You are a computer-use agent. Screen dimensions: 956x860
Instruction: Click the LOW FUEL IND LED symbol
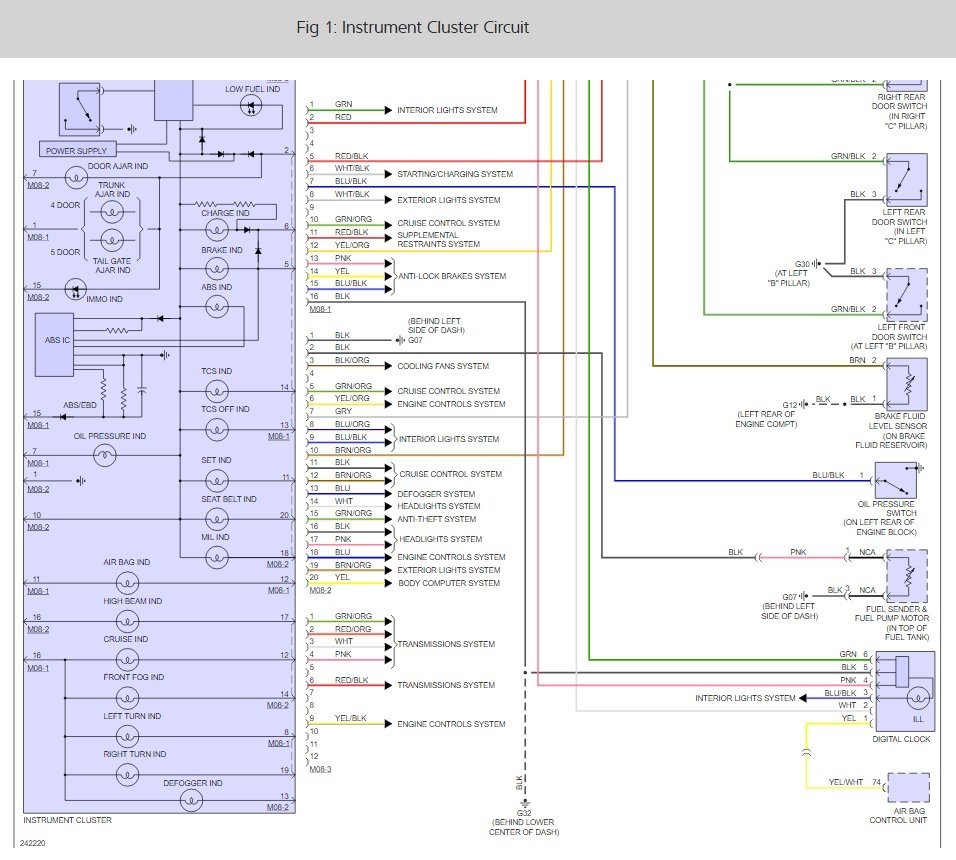tap(251, 107)
